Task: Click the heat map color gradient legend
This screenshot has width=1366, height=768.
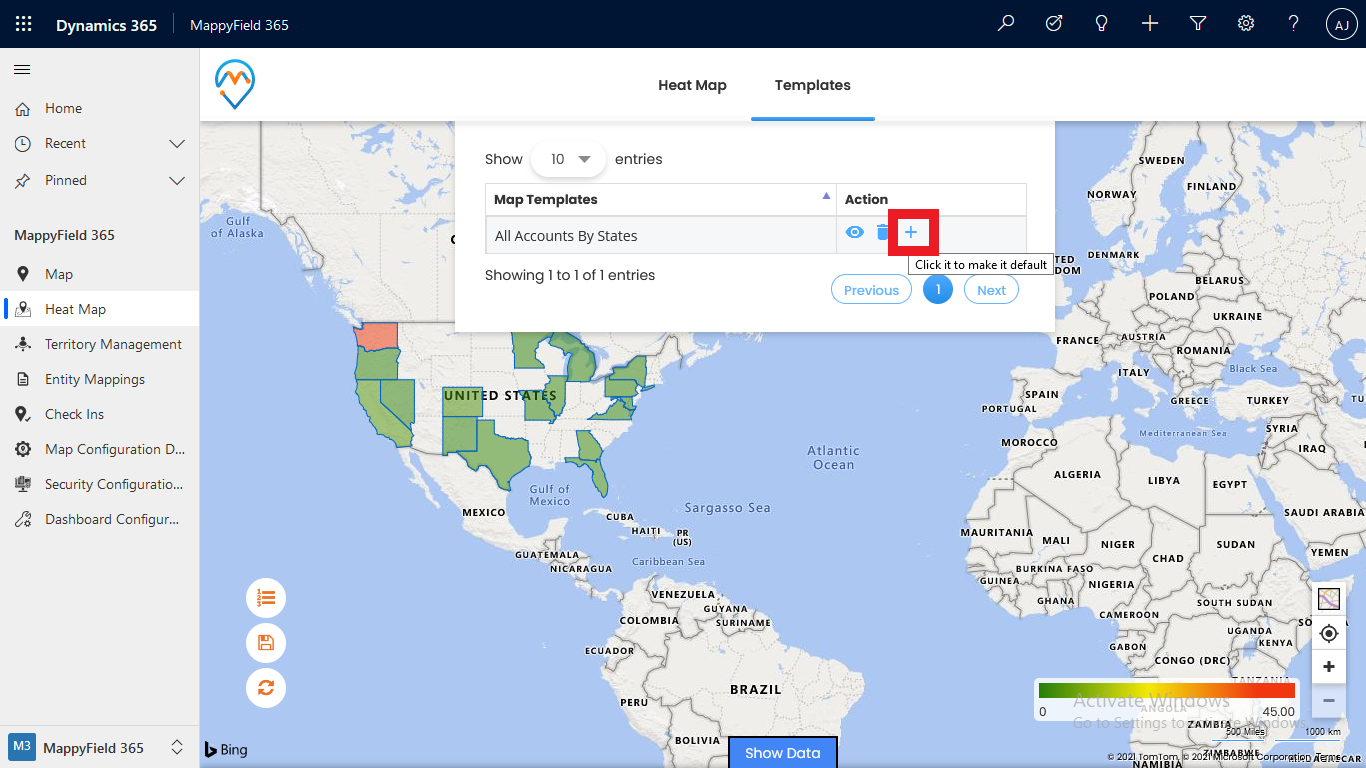Action: (1167, 690)
